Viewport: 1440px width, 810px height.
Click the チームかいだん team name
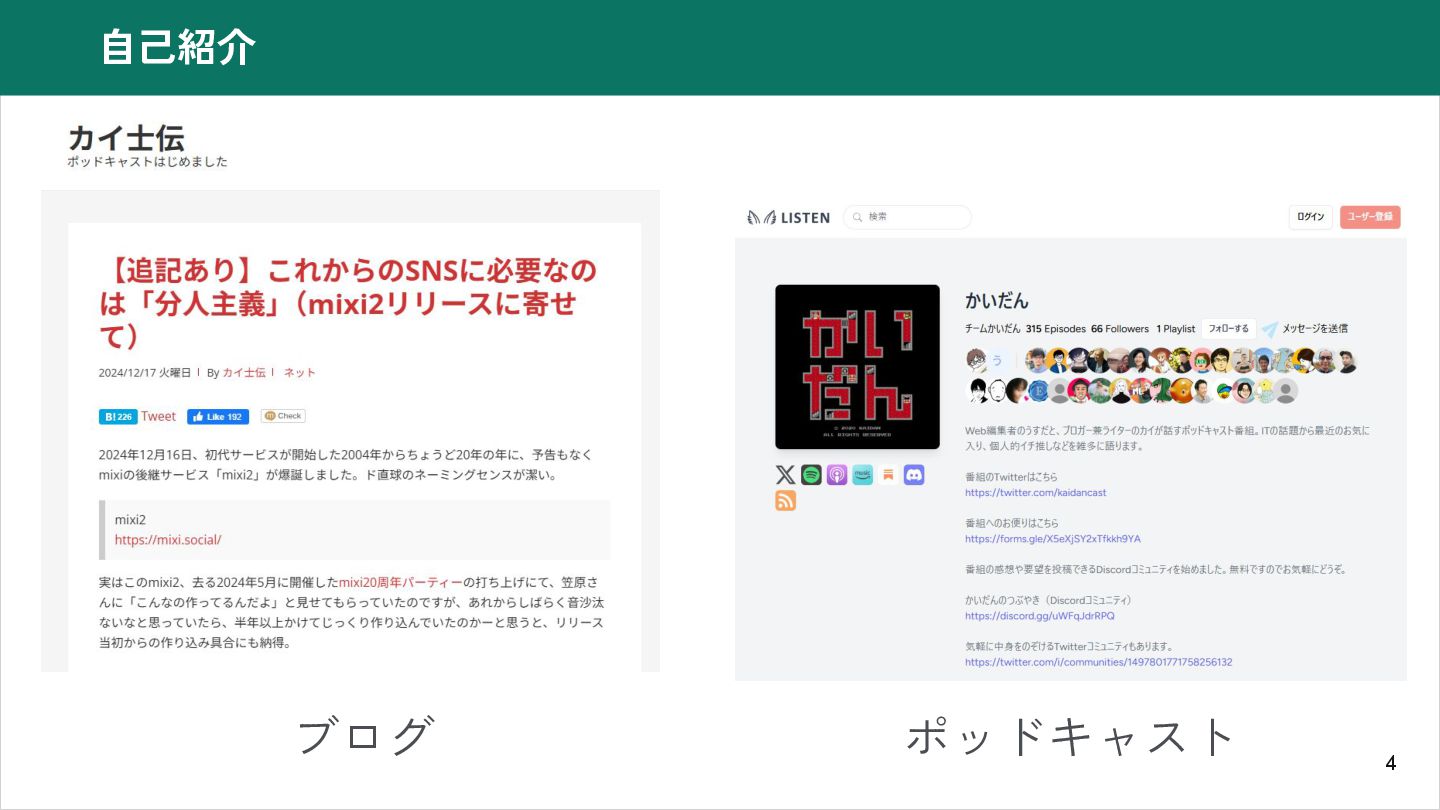pyautogui.click(x=993, y=329)
